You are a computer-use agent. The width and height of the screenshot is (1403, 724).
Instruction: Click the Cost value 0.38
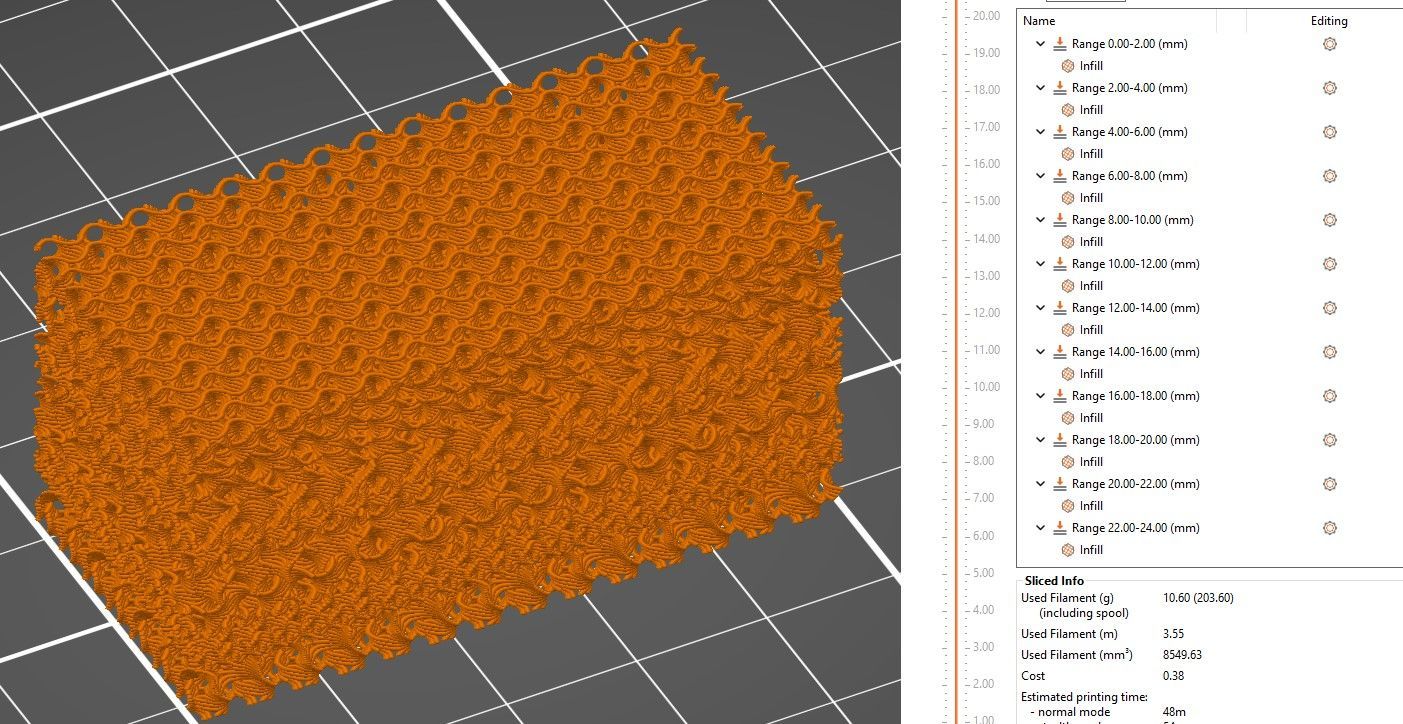1174,676
